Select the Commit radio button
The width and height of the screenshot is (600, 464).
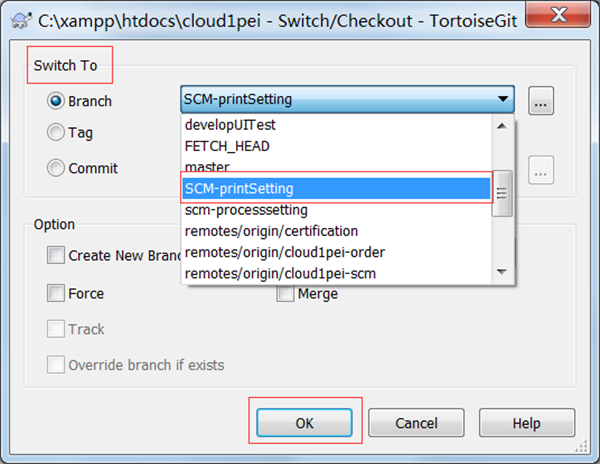tap(56, 168)
